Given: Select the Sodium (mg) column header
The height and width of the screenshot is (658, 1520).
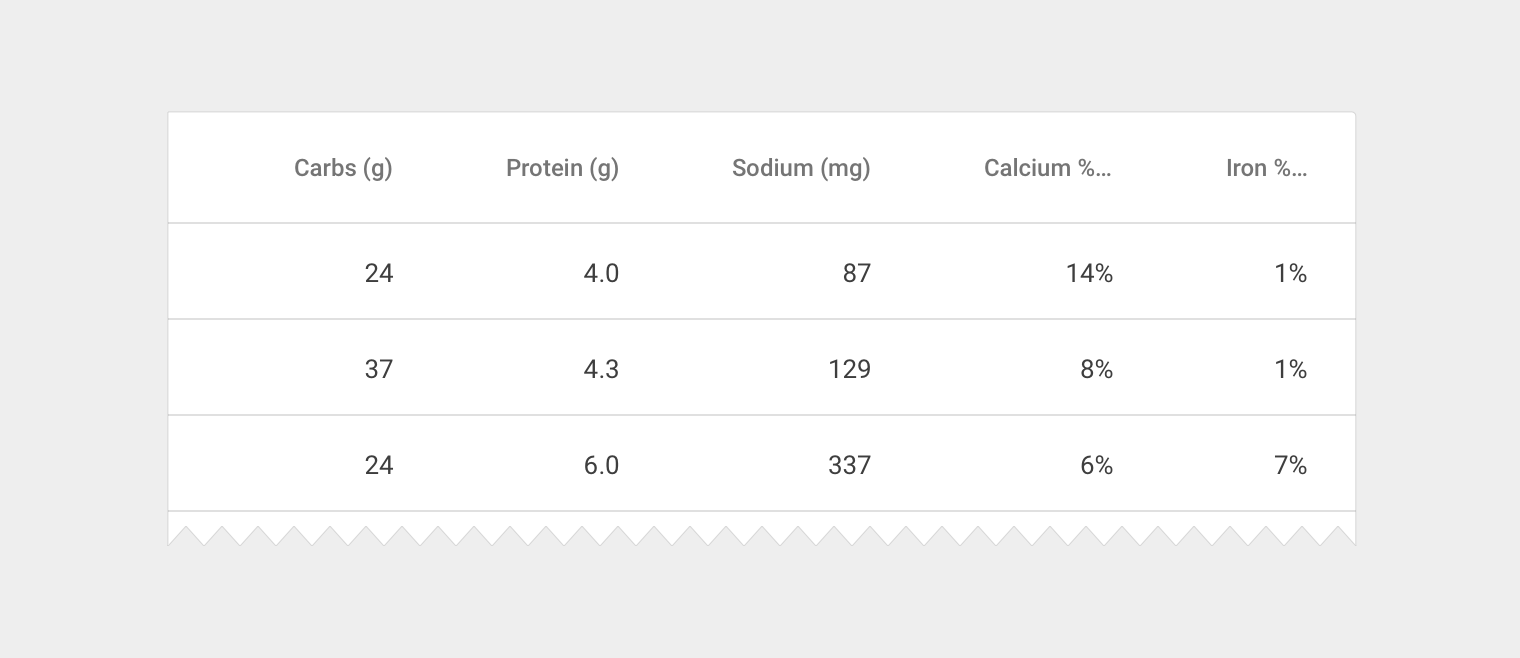Looking at the screenshot, I should [x=801, y=168].
